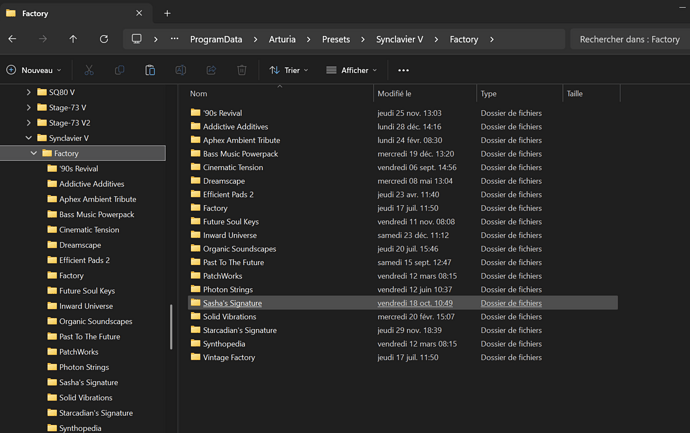
Task: Collapse the Factory tree node
Action: coord(33,153)
